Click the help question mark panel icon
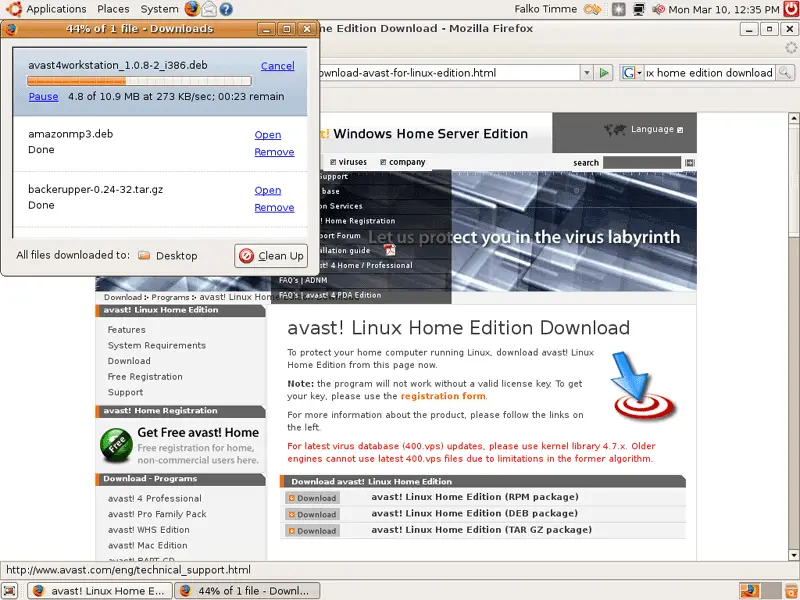Viewport: 800px width, 600px height. coord(226,9)
